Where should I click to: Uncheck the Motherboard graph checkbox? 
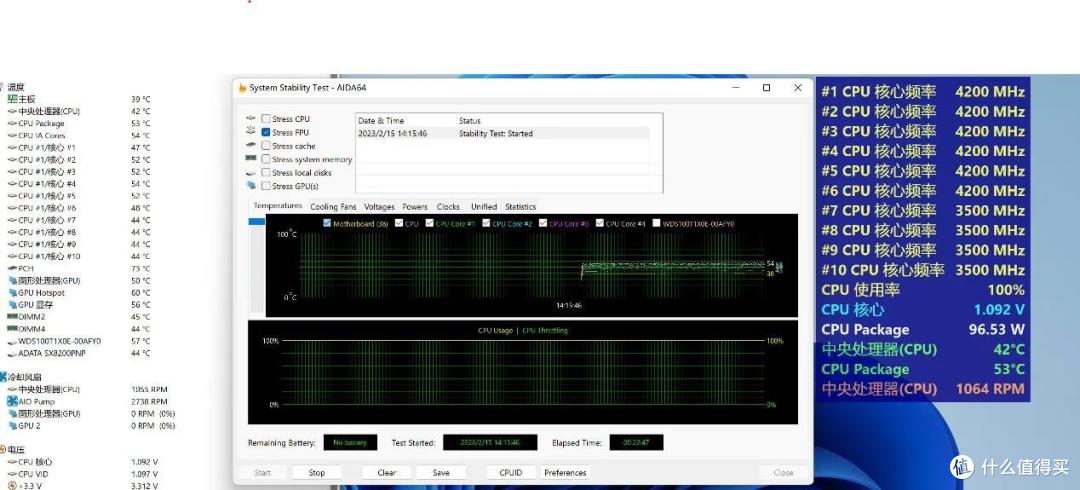pyautogui.click(x=327, y=223)
